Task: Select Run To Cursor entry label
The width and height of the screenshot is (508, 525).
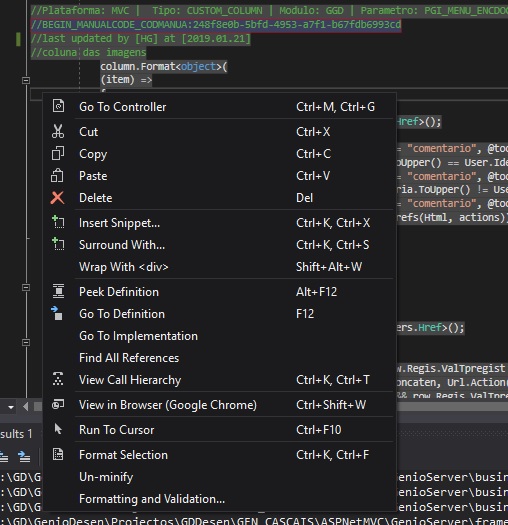Action: [x=117, y=430]
